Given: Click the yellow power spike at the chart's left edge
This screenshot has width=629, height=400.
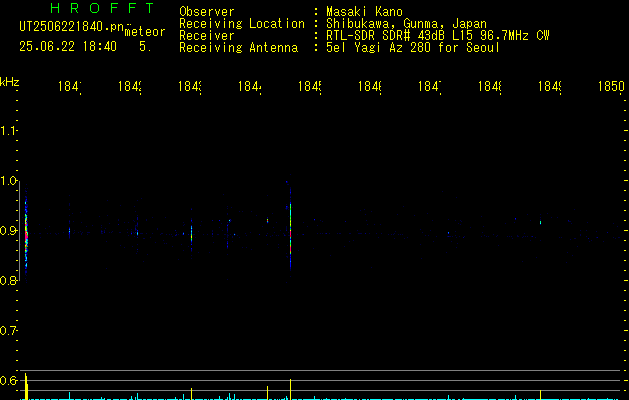Looking at the screenshot, I should point(26,386).
